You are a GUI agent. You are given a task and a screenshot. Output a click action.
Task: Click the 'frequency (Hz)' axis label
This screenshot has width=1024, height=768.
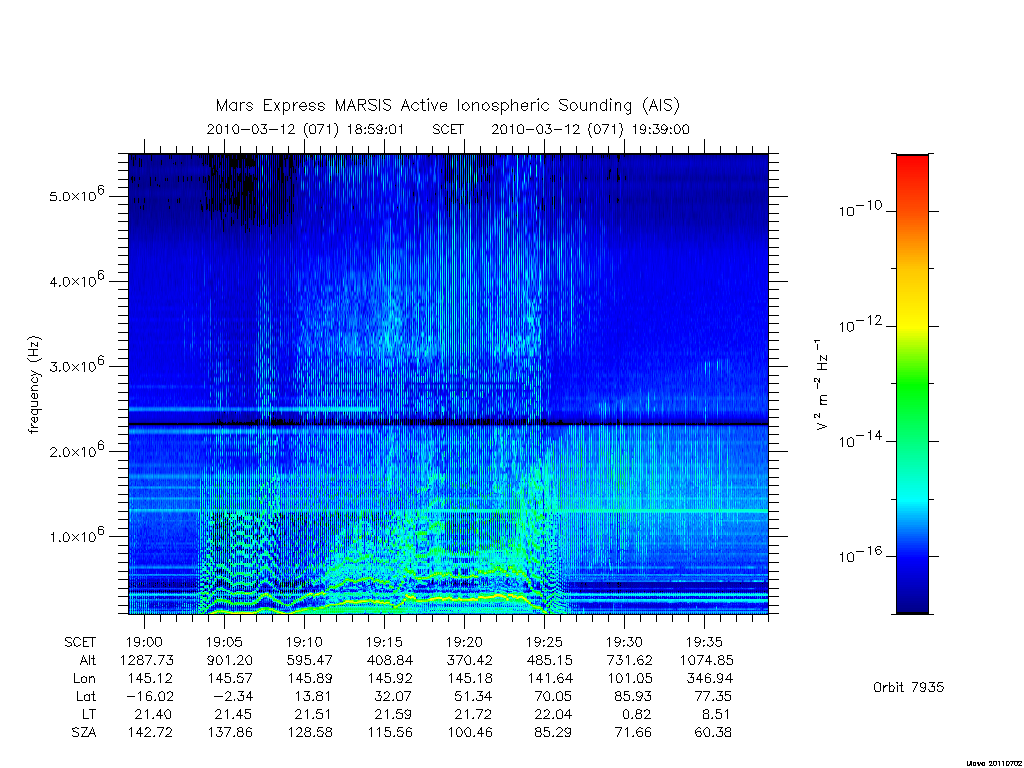tap(34, 385)
